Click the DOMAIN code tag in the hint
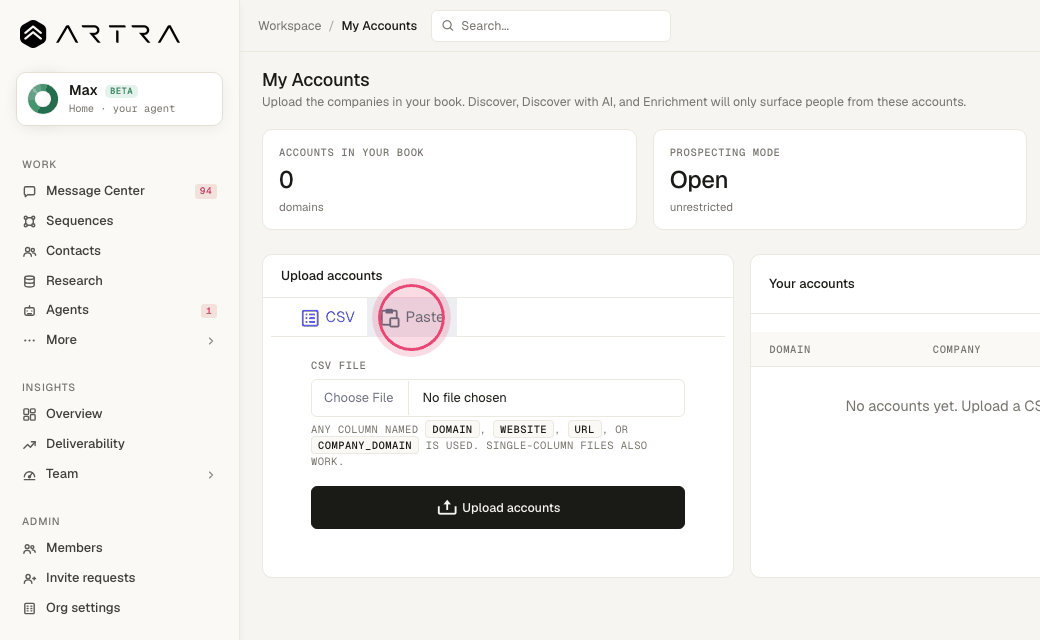 pos(452,430)
